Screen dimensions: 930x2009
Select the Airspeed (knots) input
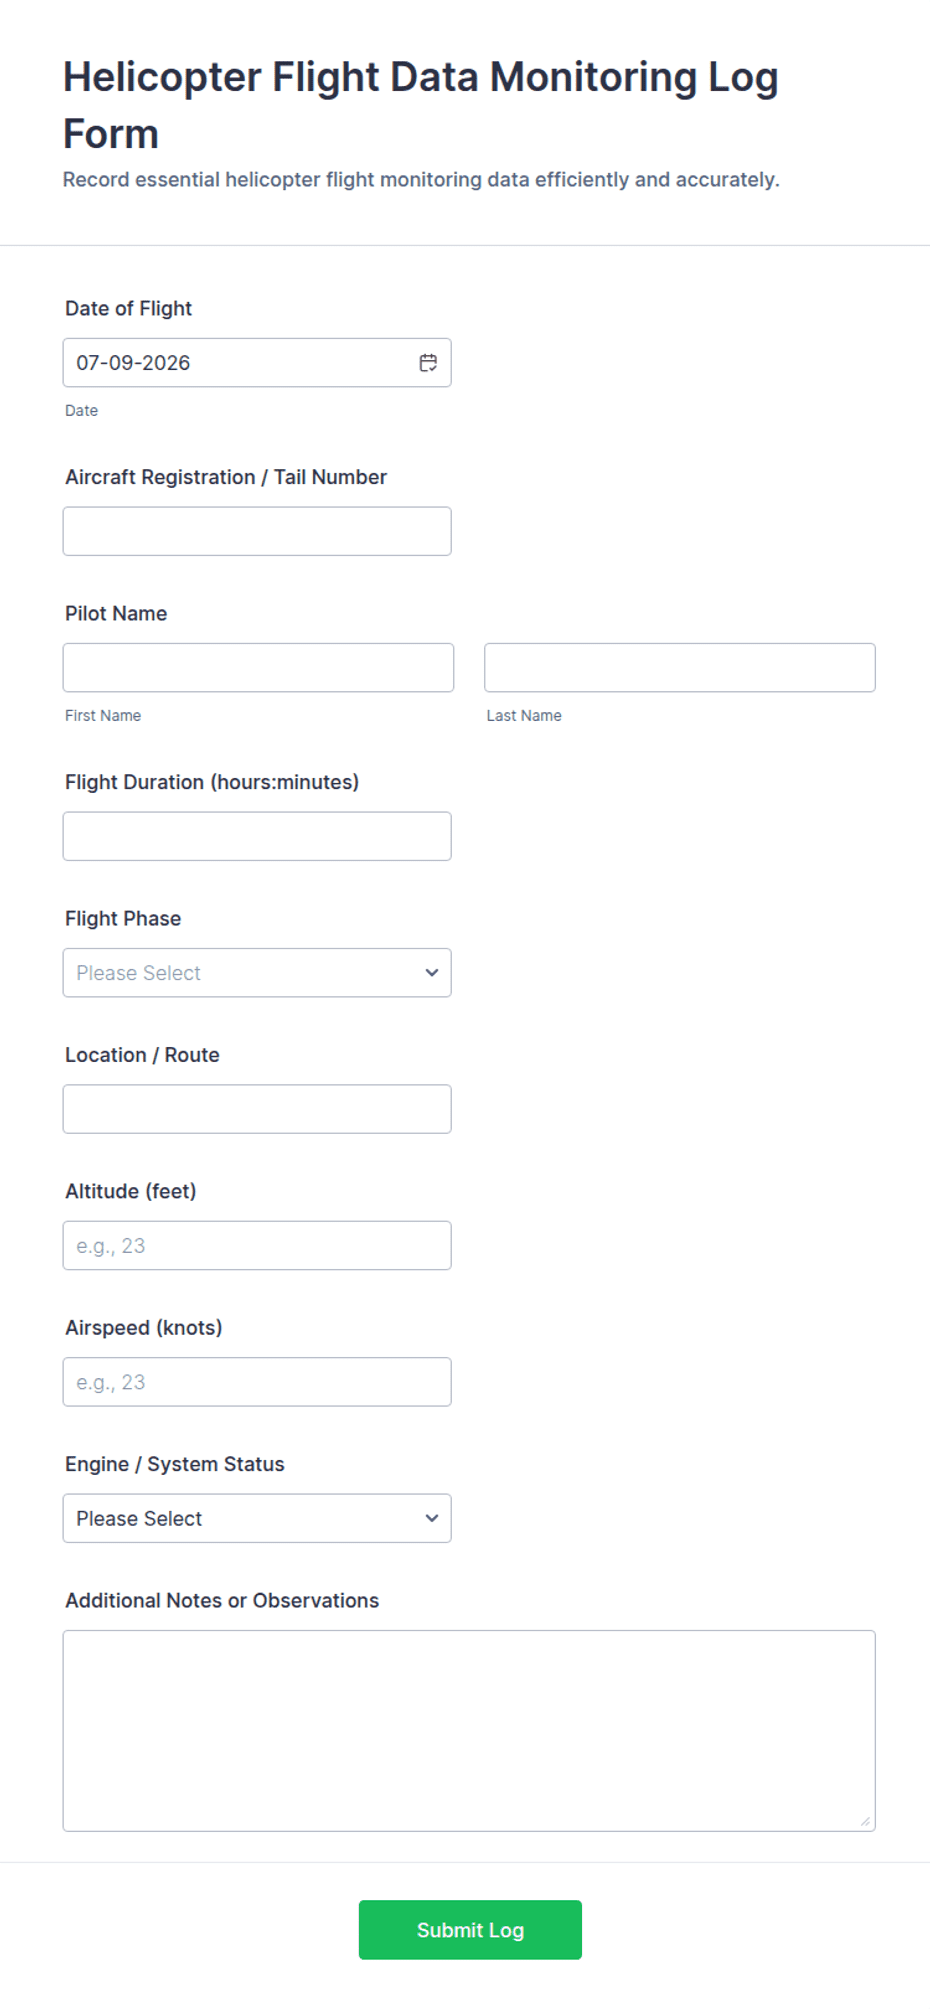pos(257,1382)
